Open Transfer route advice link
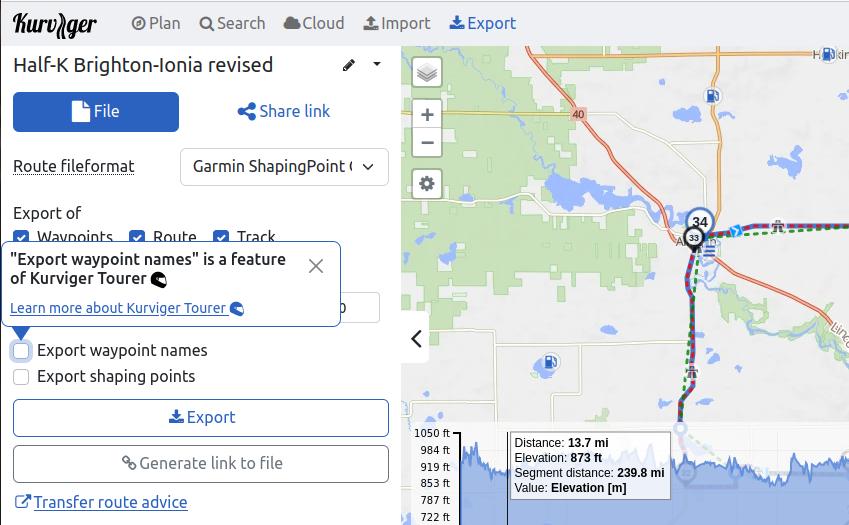 click(110, 502)
